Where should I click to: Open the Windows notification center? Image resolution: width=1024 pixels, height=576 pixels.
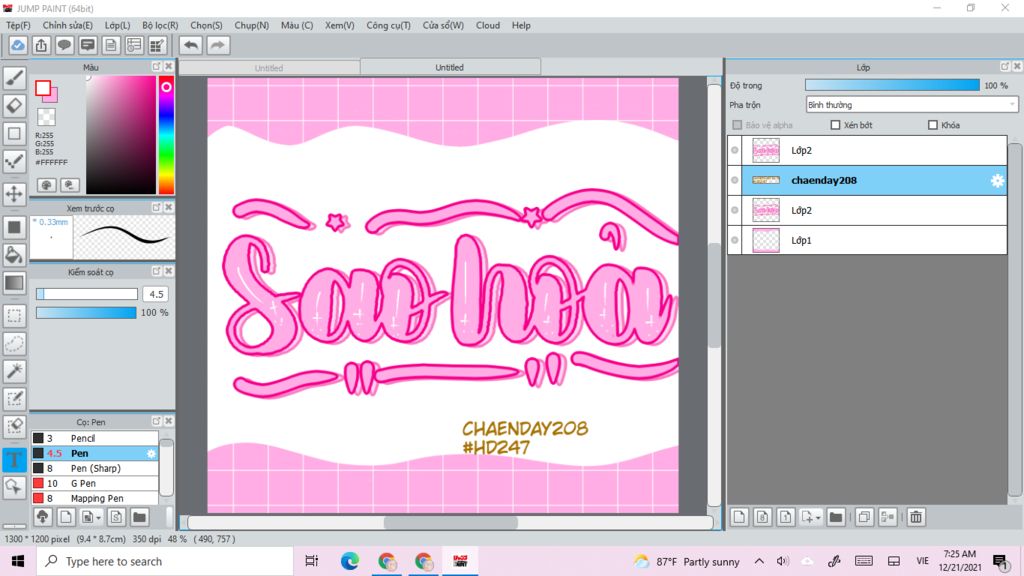pyautogui.click(x=1000, y=561)
